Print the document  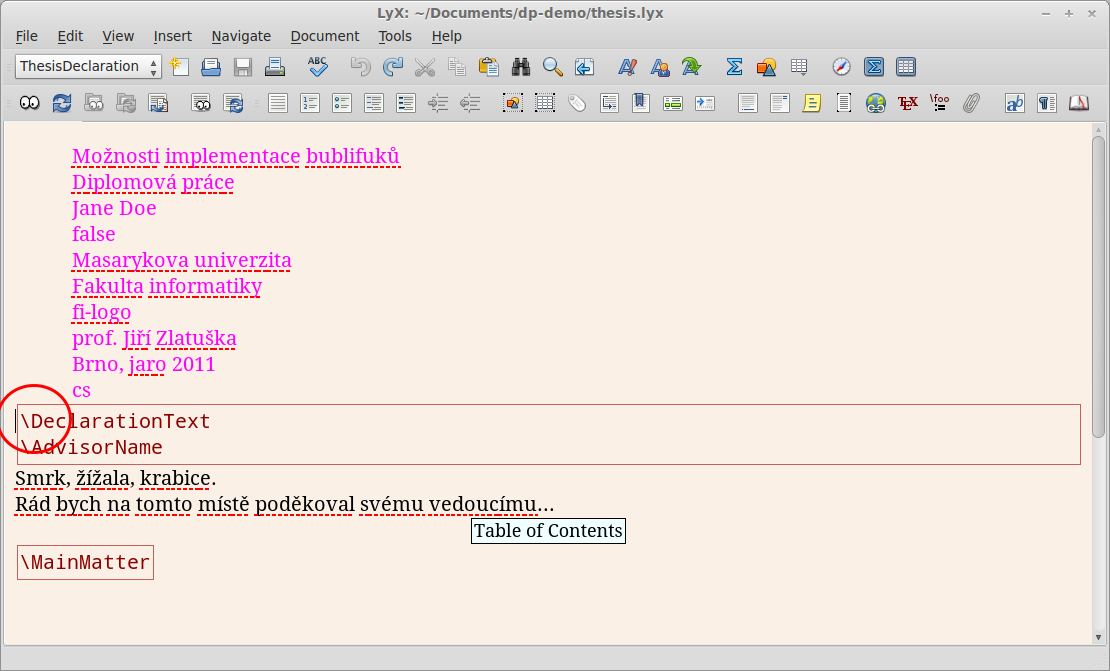tap(275, 67)
